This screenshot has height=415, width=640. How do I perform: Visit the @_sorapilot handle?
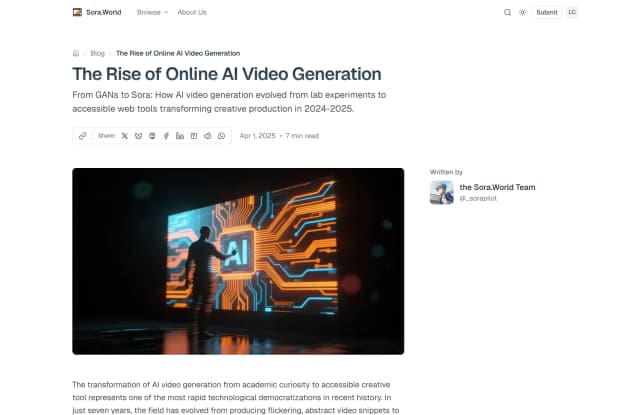tap(479, 199)
